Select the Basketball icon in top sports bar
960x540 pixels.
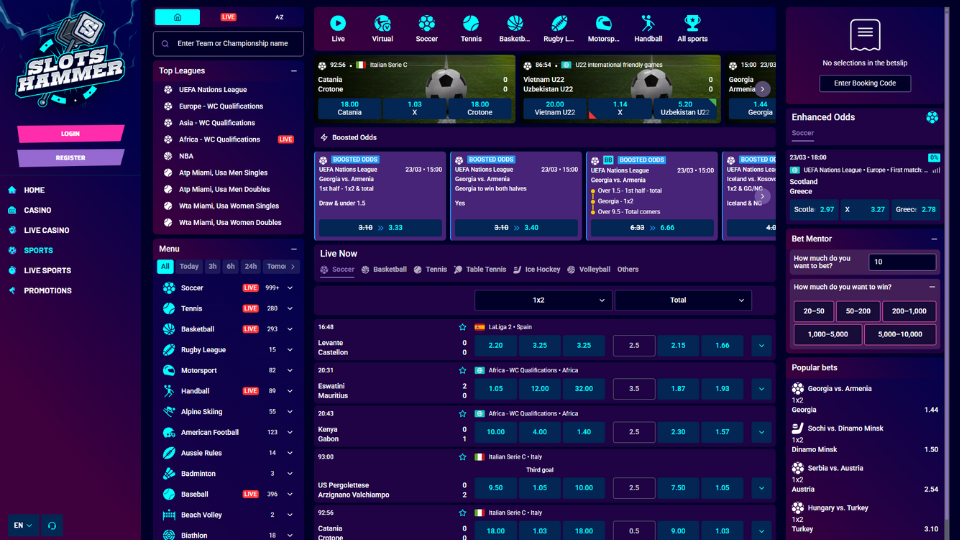(x=515, y=23)
